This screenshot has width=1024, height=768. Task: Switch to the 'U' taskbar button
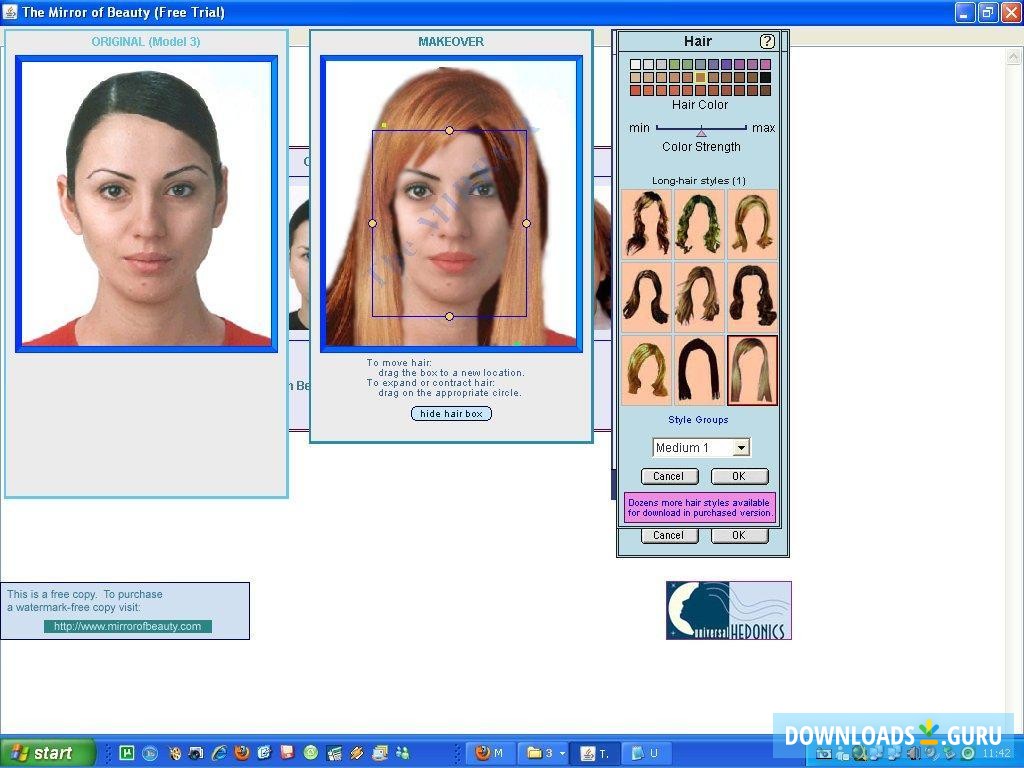tap(645, 753)
